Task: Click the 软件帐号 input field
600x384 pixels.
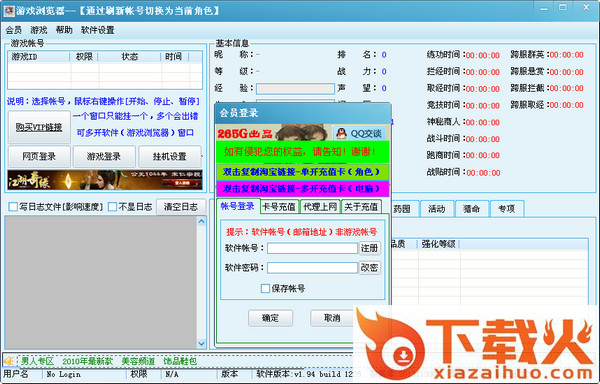Action: (x=312, y=248)
